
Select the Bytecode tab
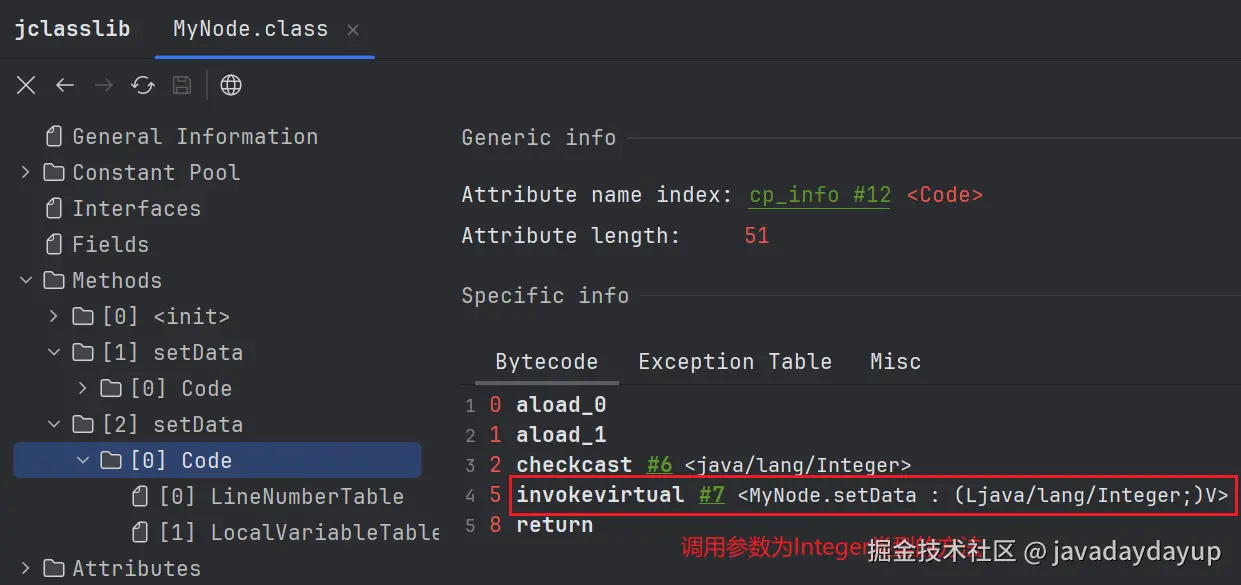tap(546, 362)
